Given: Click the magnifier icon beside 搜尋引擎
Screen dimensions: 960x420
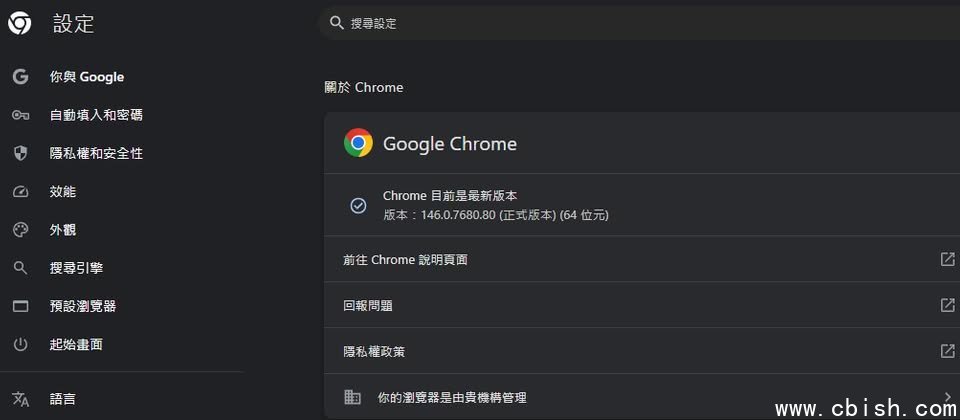Looking at the screenshot, I should (20, 268).
